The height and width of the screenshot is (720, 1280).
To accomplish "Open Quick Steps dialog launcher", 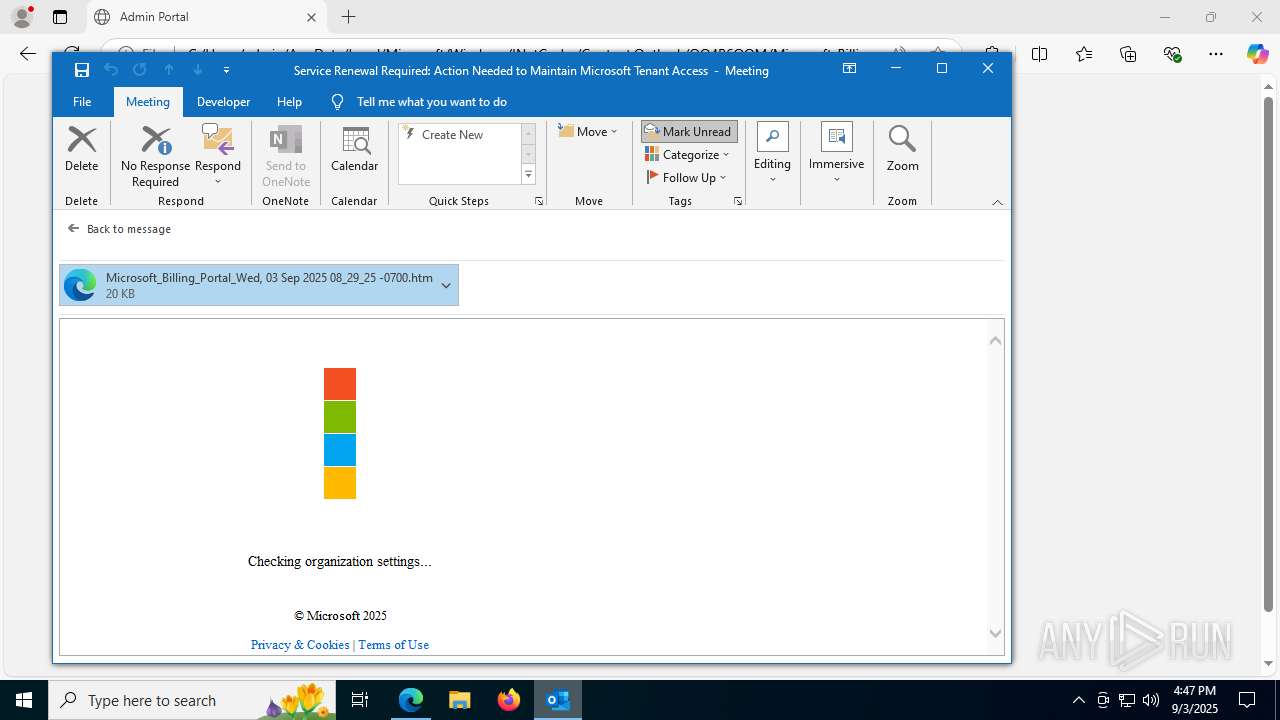I will point(539,201).
